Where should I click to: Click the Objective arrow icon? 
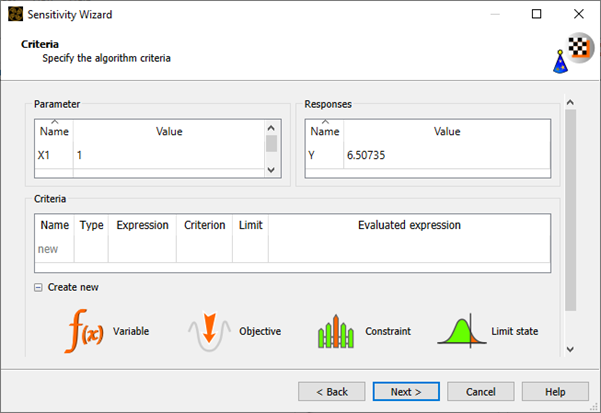[209, 331]
